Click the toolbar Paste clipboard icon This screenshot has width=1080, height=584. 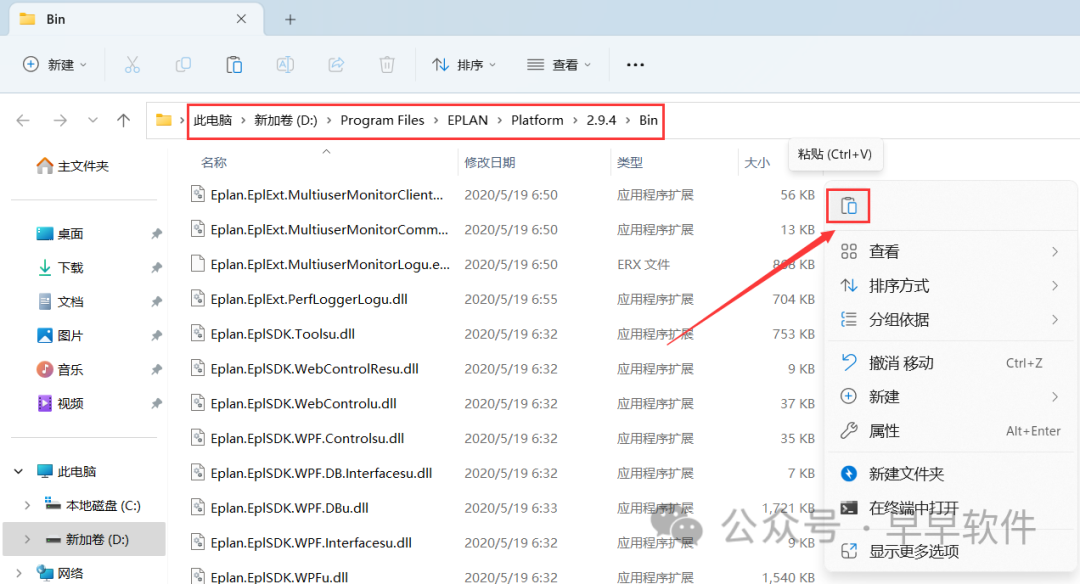[234, 65]
